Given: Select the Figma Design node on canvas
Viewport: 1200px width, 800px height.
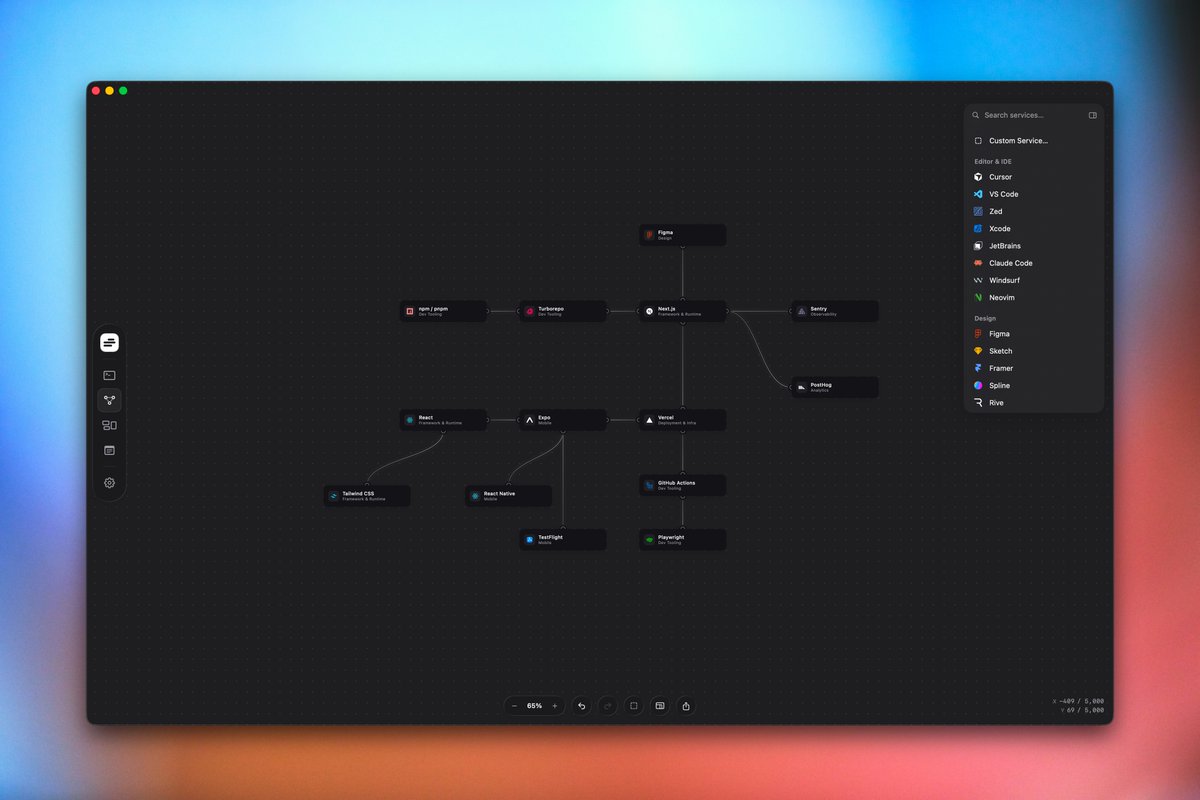Looking at the screenshot, I should click(683, 235).
